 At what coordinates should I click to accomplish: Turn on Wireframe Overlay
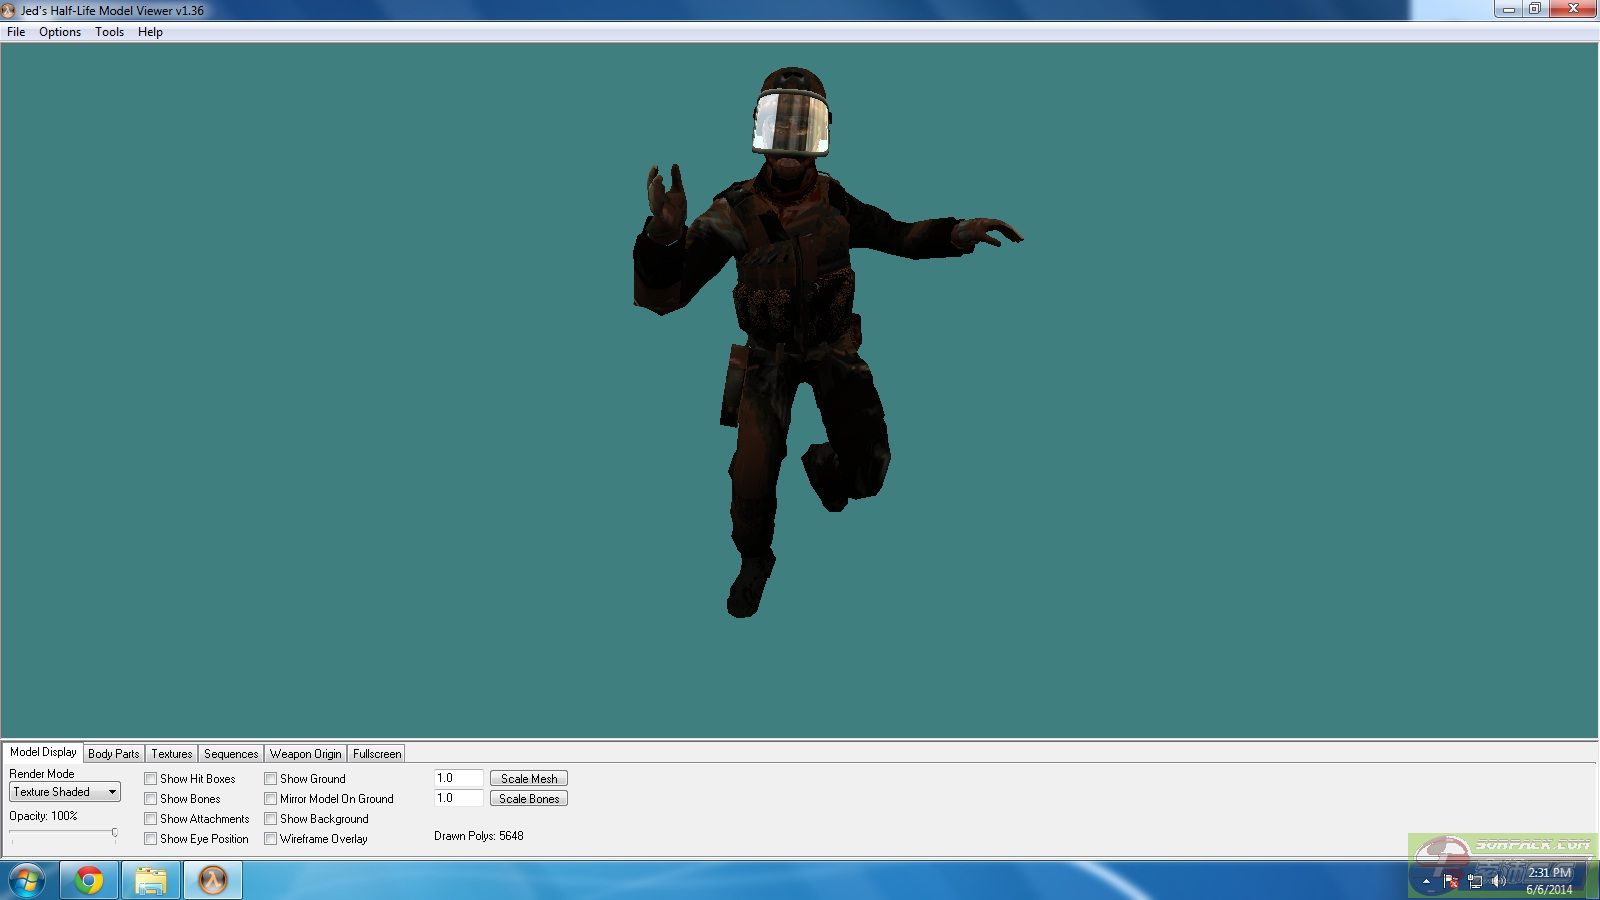[271, 839]
